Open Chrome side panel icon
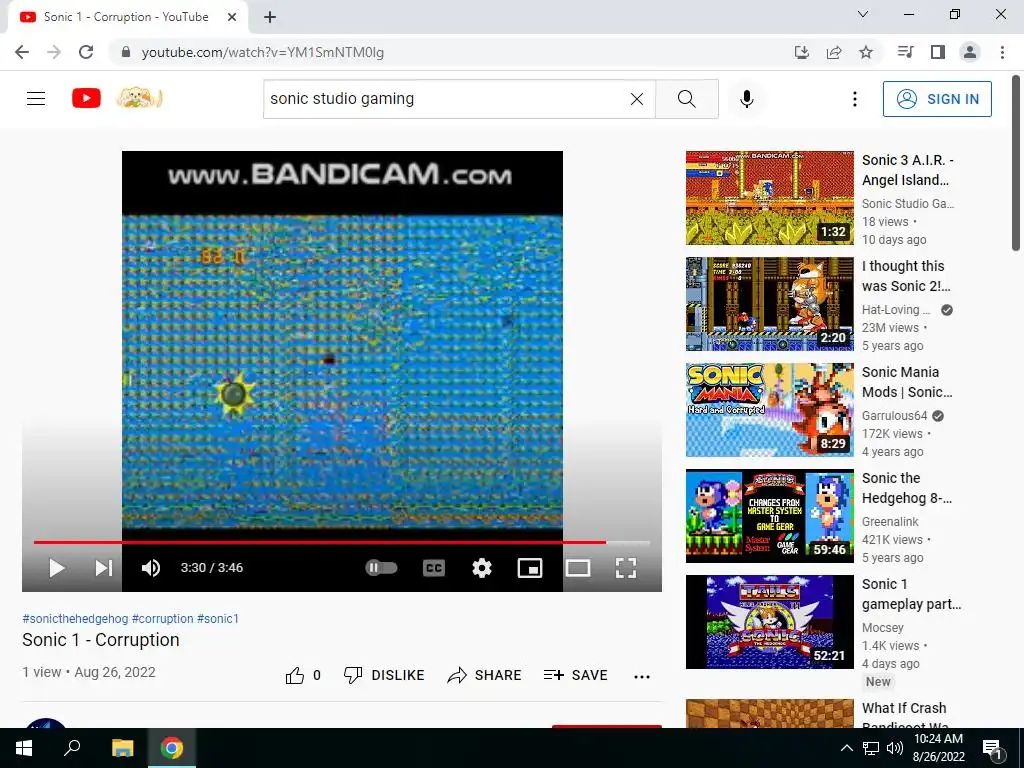Image resolution: width=1024 pixels, height=768 pixels. pyautogui.click(x=938, y=52)
